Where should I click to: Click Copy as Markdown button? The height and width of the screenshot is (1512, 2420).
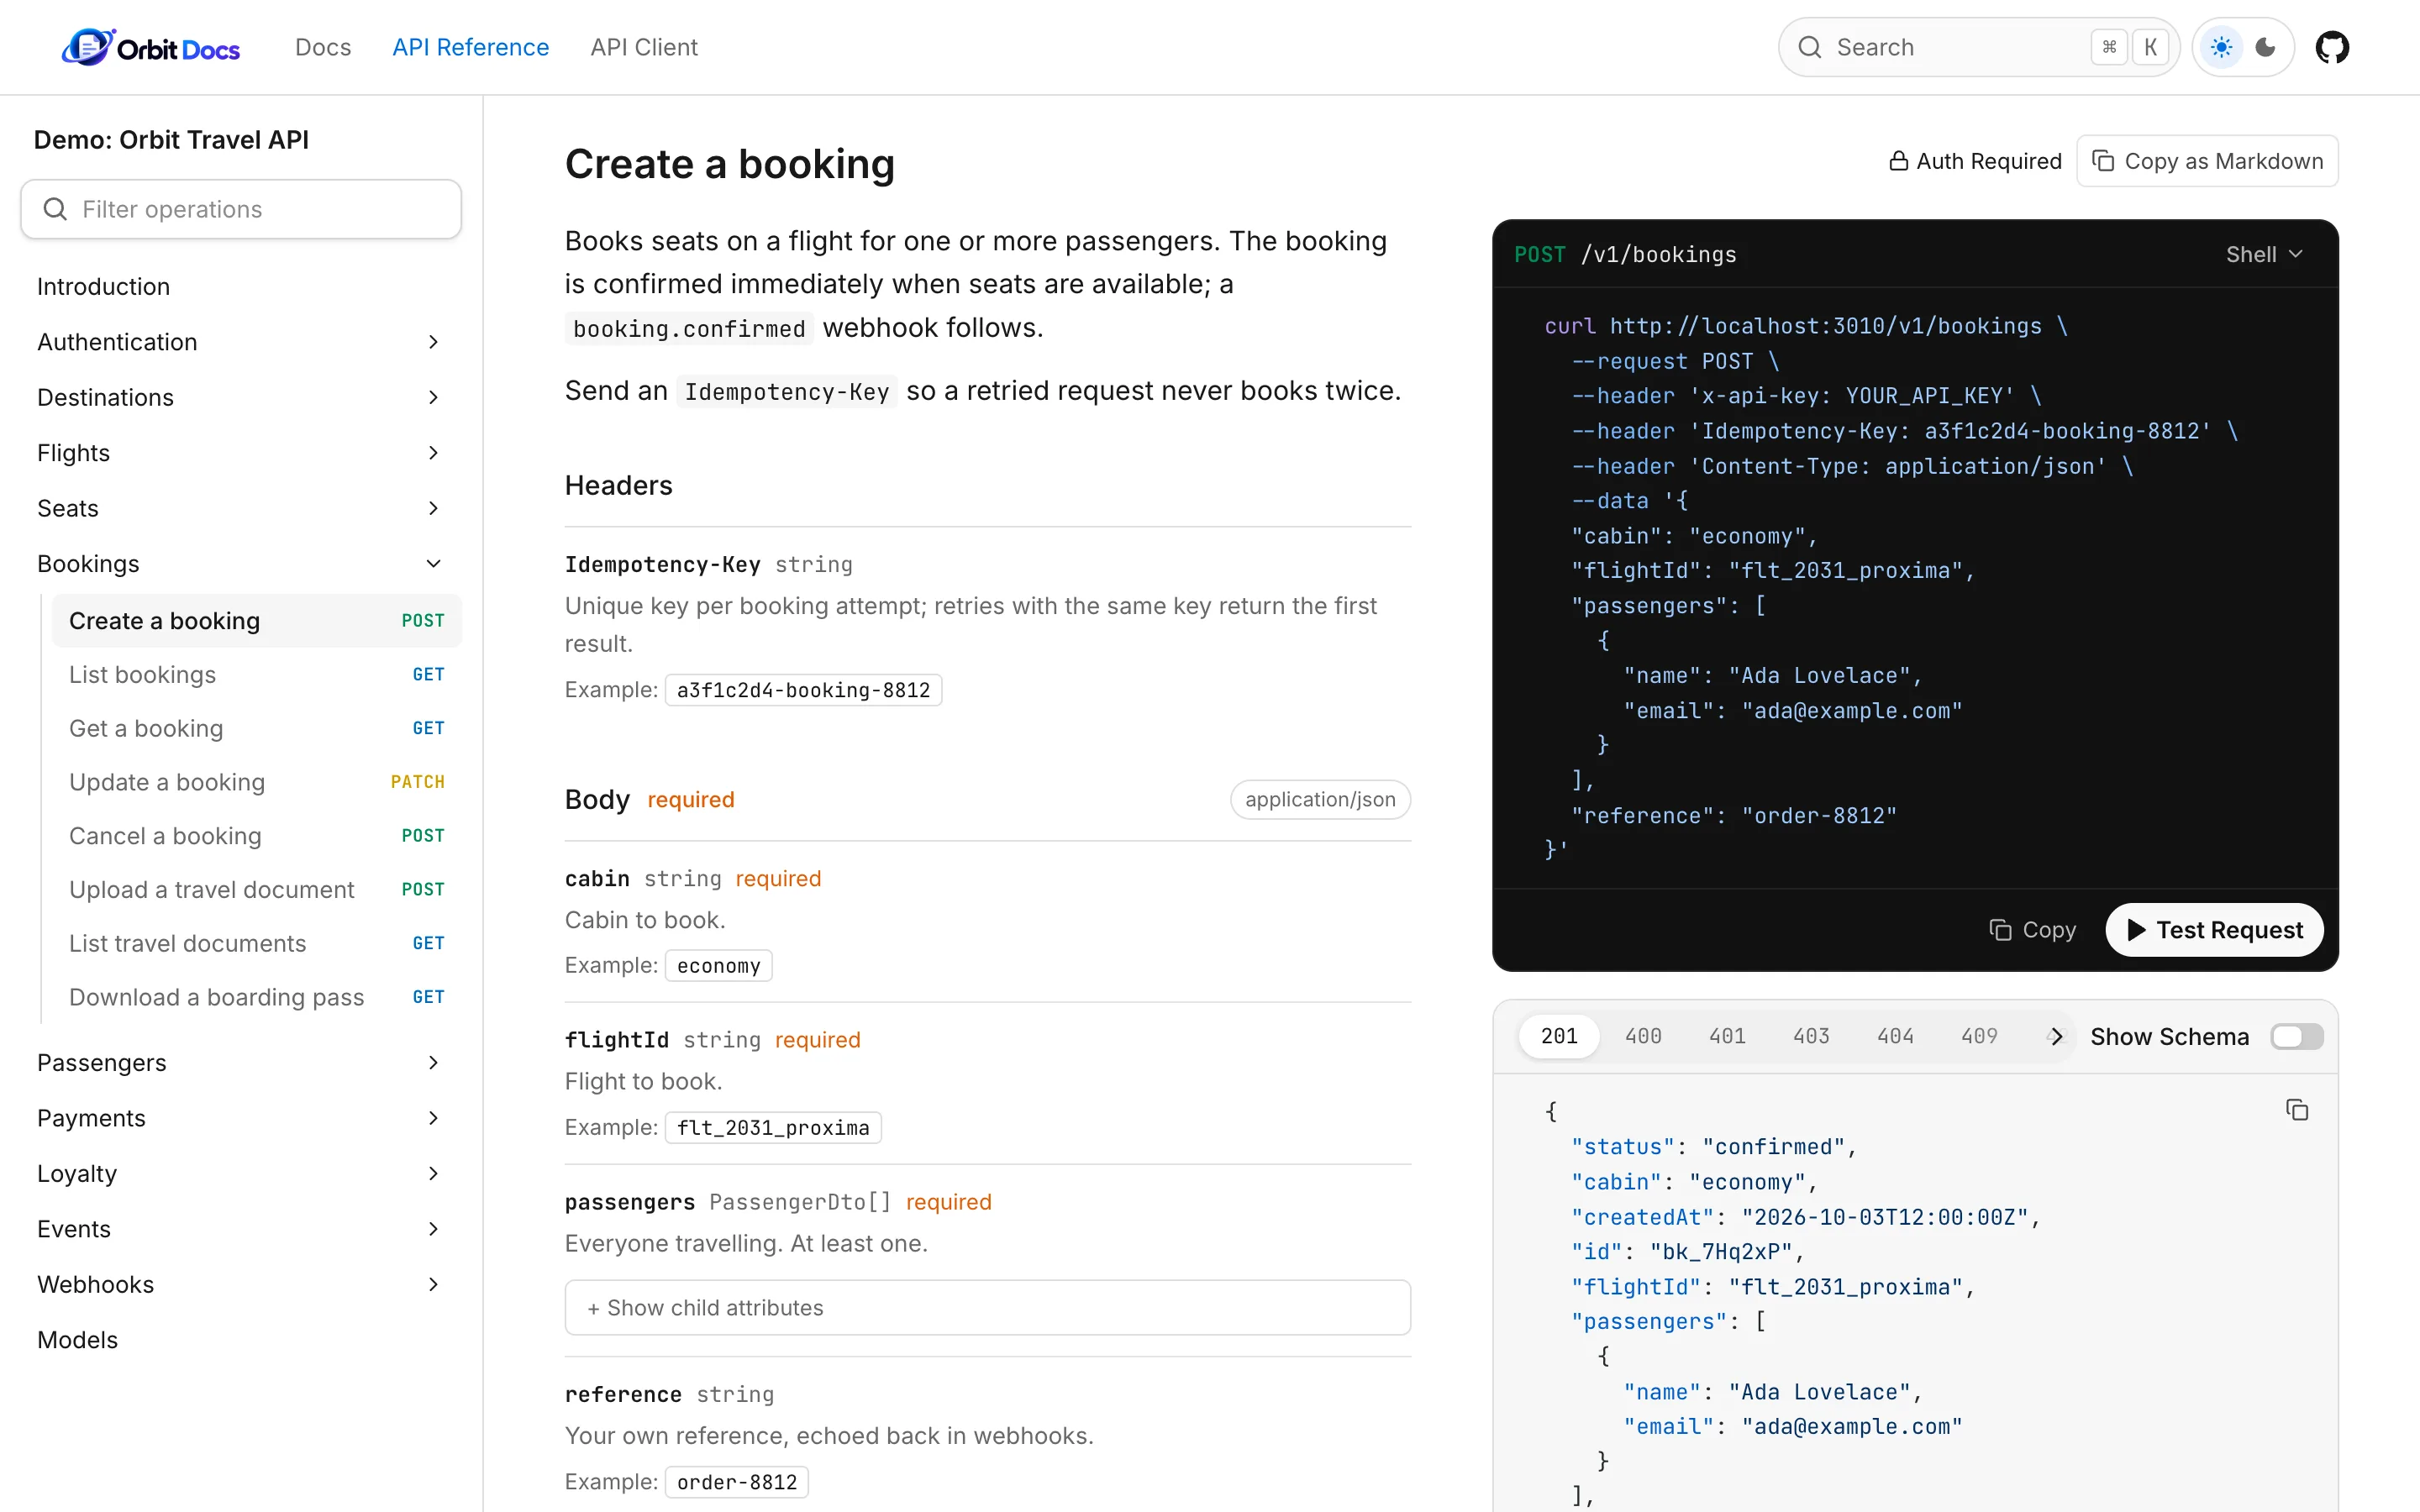[2207, 161]
